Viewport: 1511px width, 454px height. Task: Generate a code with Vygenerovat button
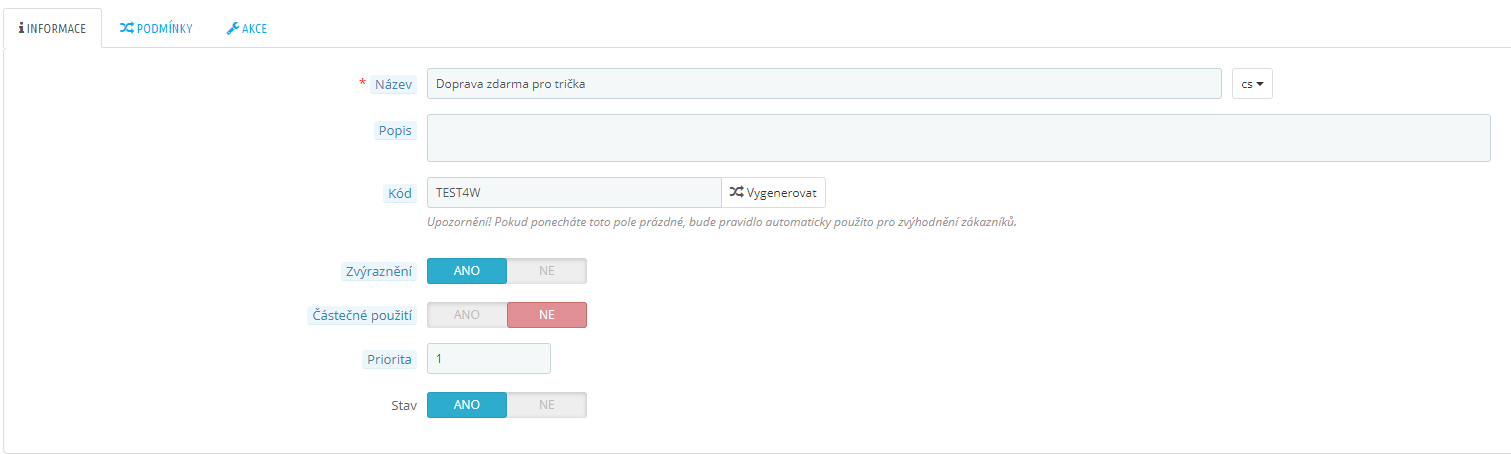(x=773, y=192)
